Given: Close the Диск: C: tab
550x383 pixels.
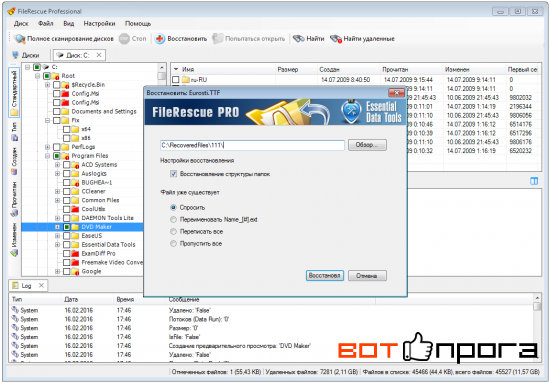Looking at the screenshot, I should coord(99,55).
